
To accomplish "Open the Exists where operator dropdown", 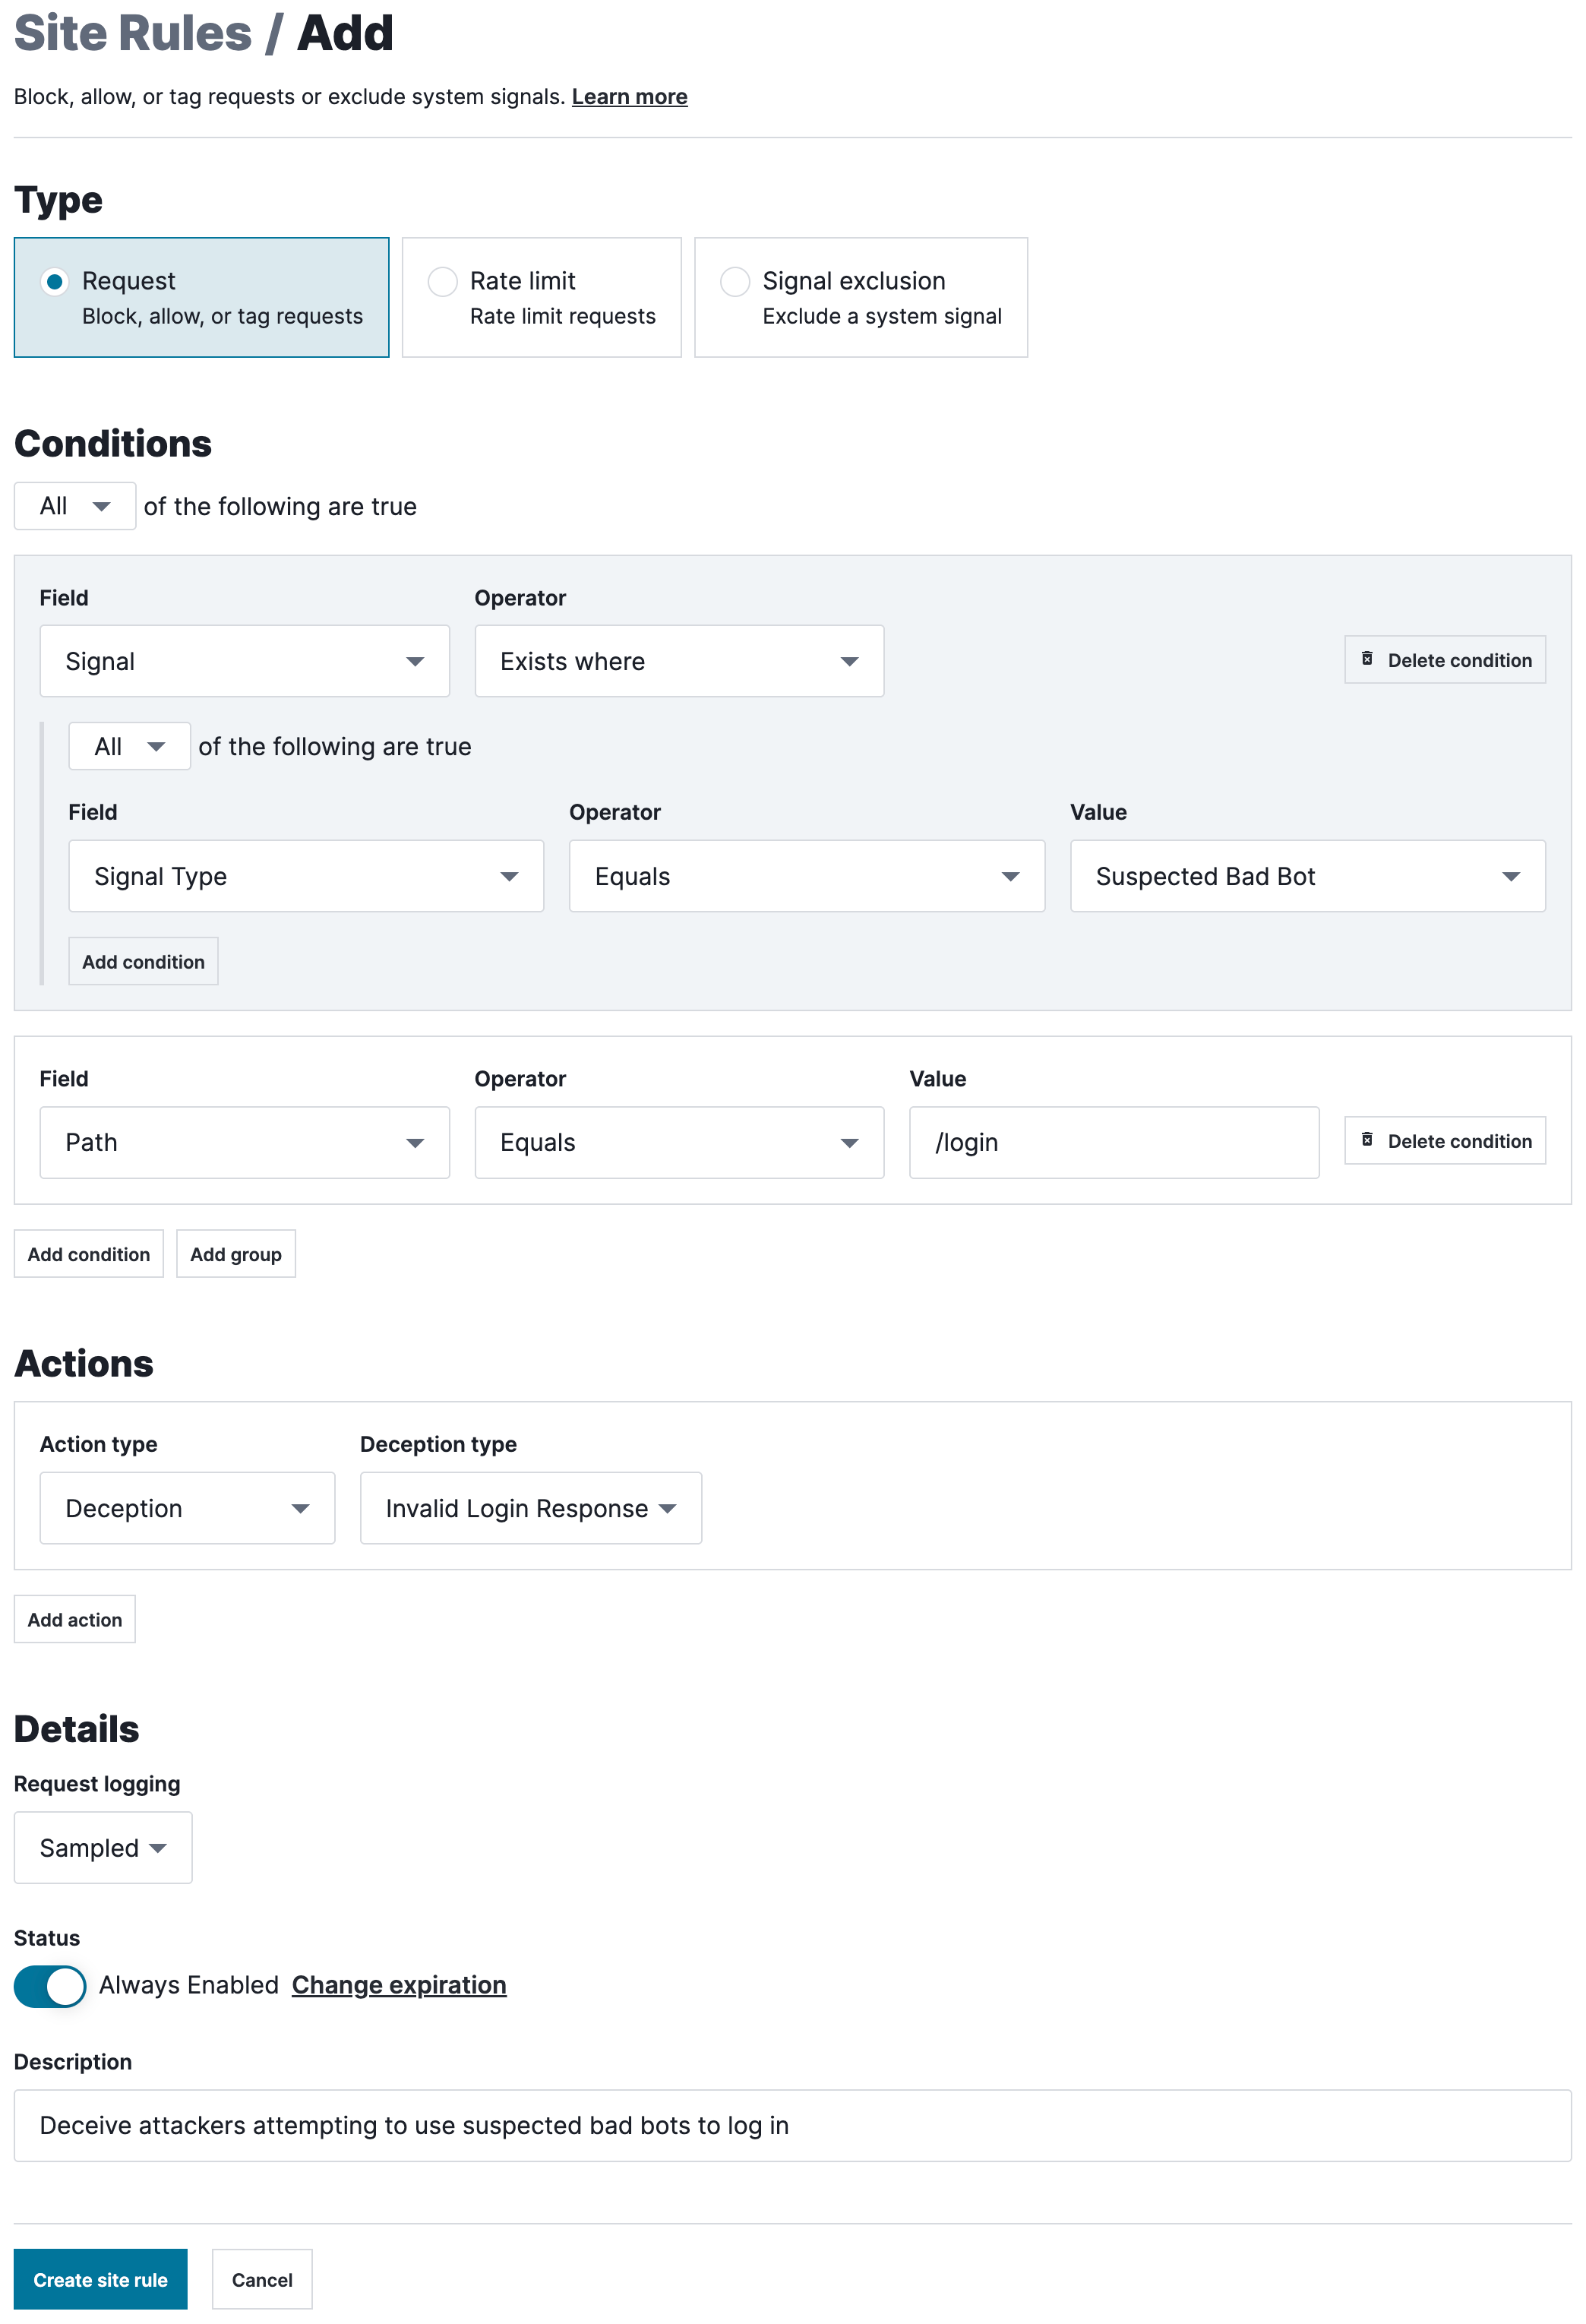I will point(678,661).
